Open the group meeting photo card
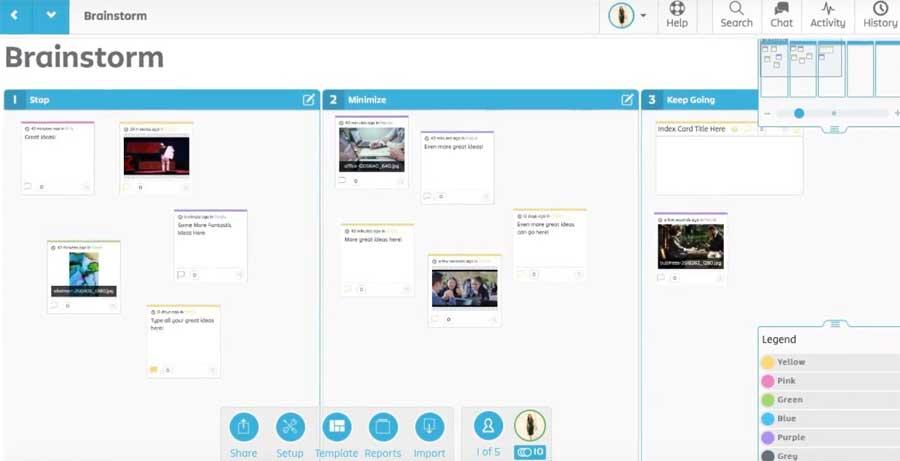900x461 pixels. 465,288
